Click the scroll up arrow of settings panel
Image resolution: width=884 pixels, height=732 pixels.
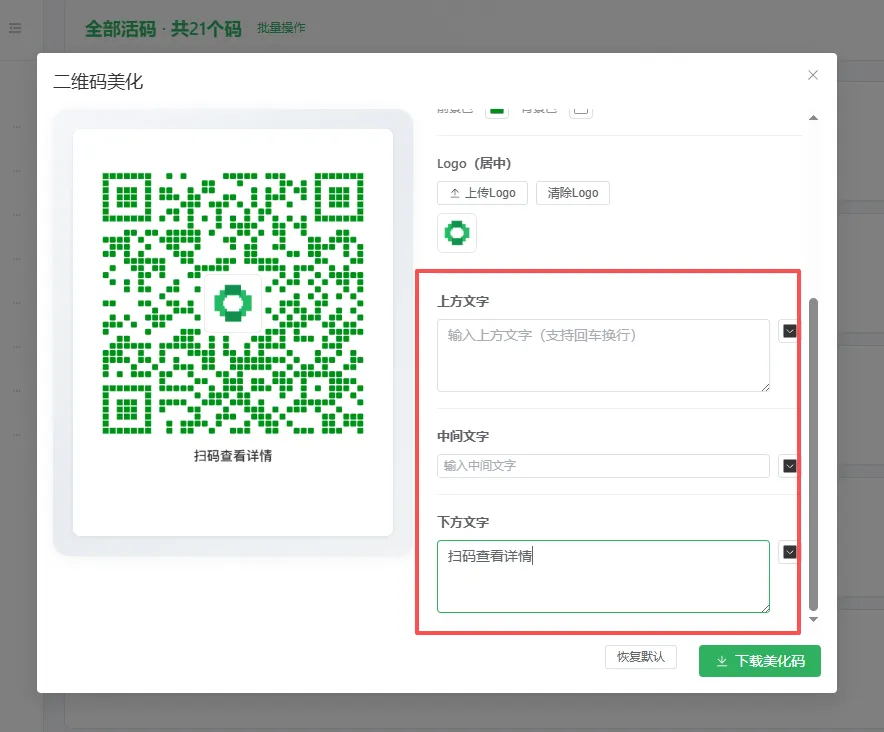[813, 118]
